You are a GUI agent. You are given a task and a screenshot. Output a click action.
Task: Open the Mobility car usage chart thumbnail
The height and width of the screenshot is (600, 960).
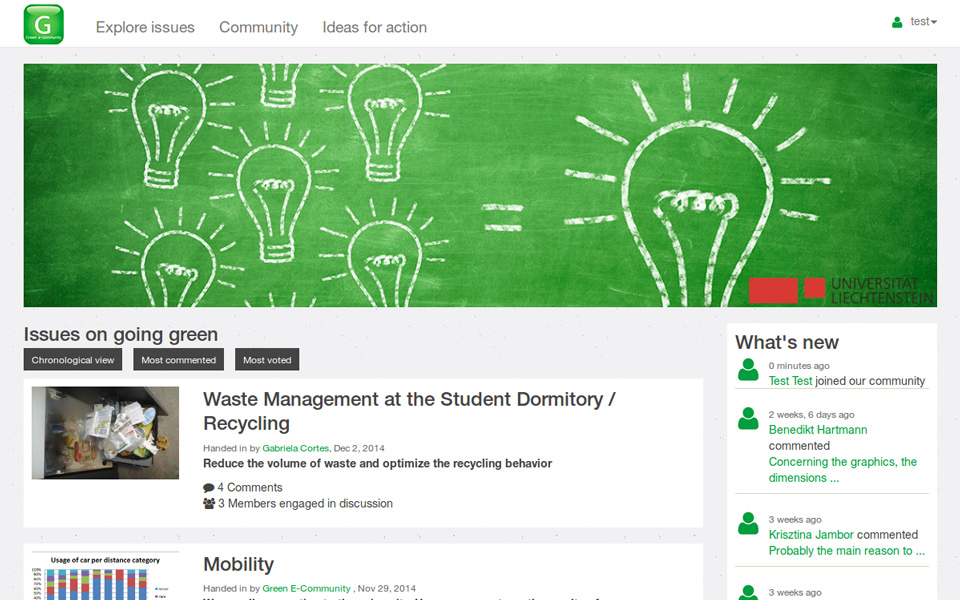(x=105, y=576)
